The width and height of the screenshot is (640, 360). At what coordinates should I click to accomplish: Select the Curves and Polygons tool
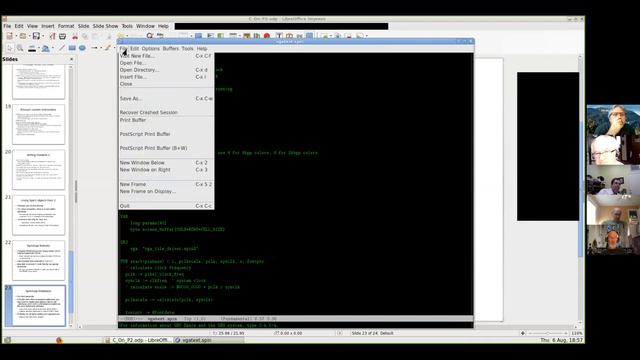click(107, 48)
